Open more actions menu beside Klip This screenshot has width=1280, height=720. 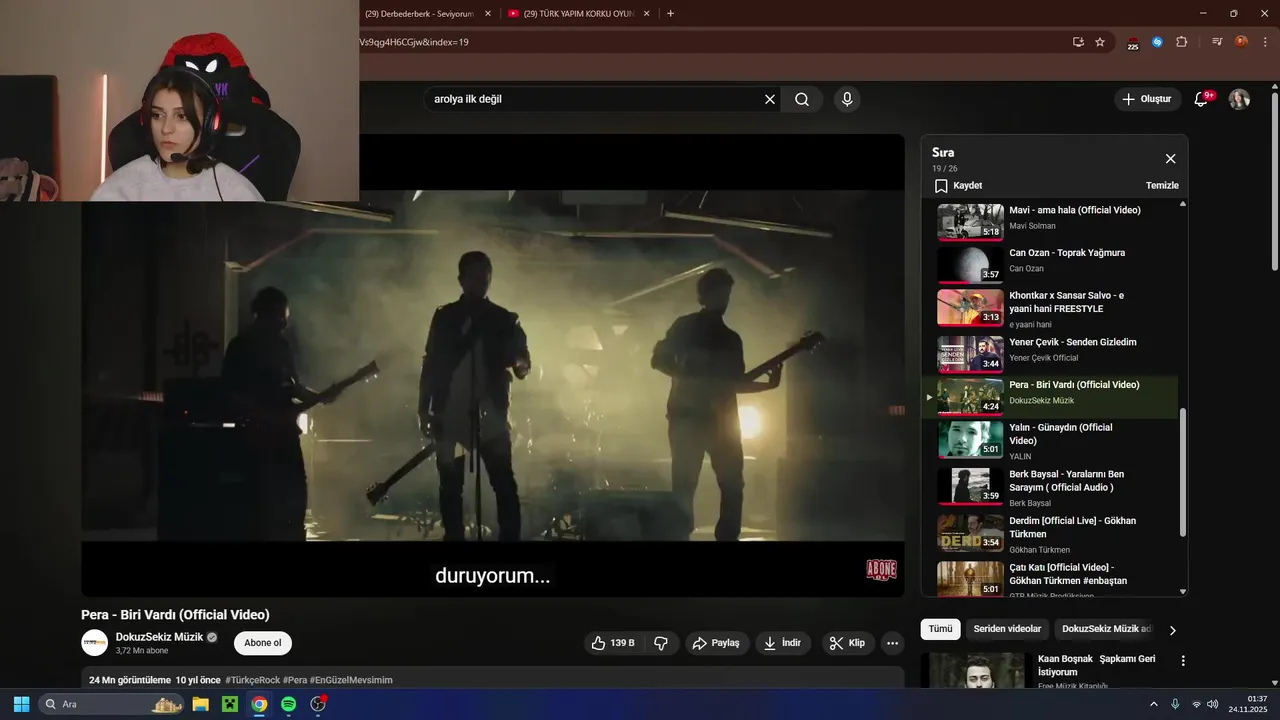[893, 643]
